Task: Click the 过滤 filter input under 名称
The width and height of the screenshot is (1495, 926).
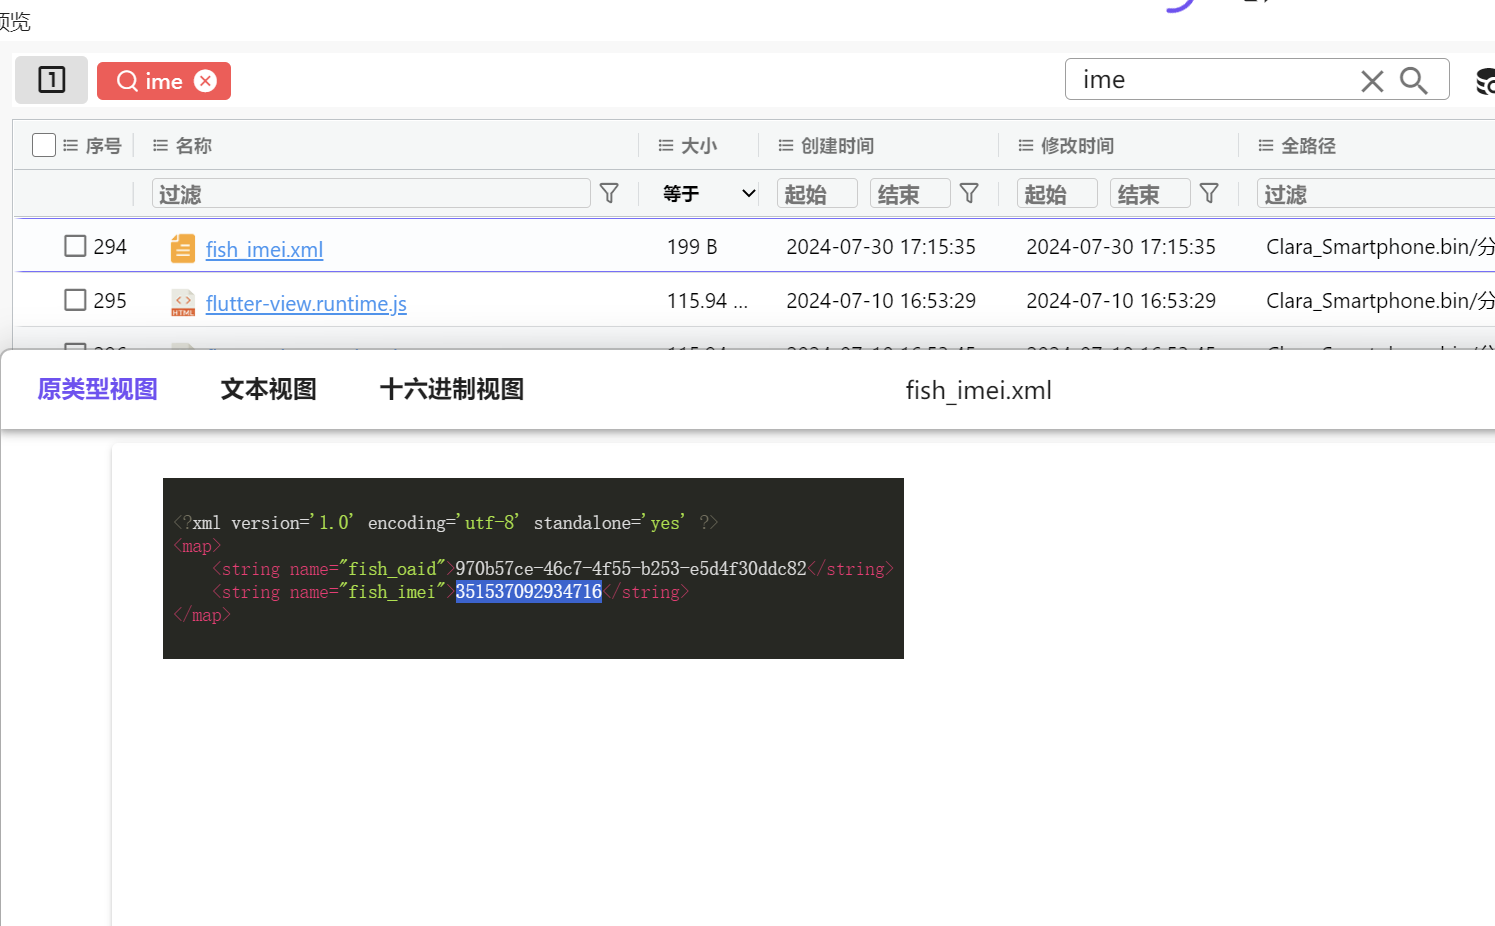Action: pyautogui.click(x=370, y=193)
